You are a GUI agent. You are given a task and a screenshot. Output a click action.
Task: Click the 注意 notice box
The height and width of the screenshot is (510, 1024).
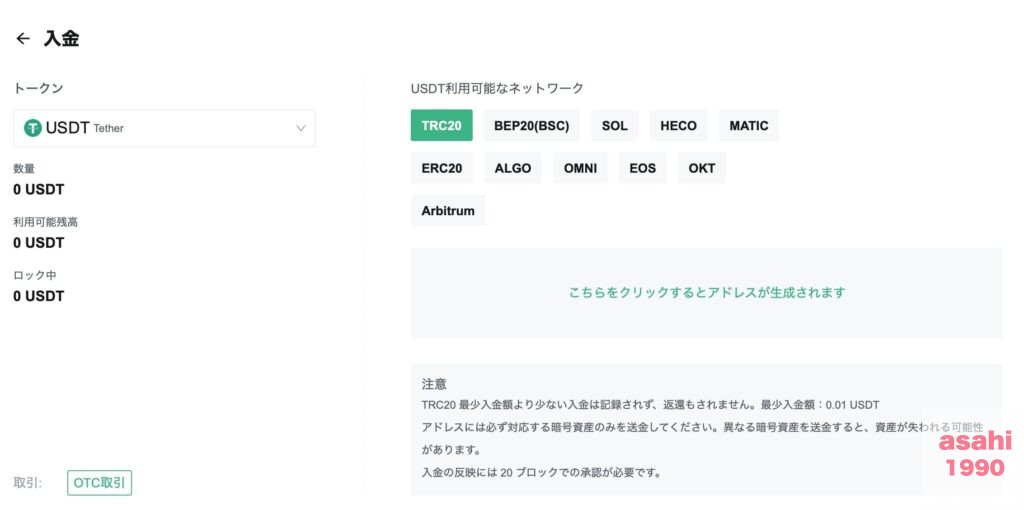point(707,428)
